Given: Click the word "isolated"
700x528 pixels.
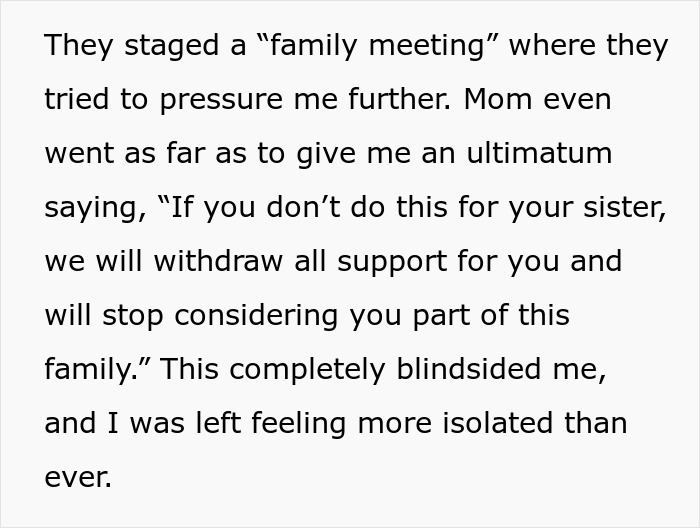Looking at the screenshot, I should (x=473, y=424).
